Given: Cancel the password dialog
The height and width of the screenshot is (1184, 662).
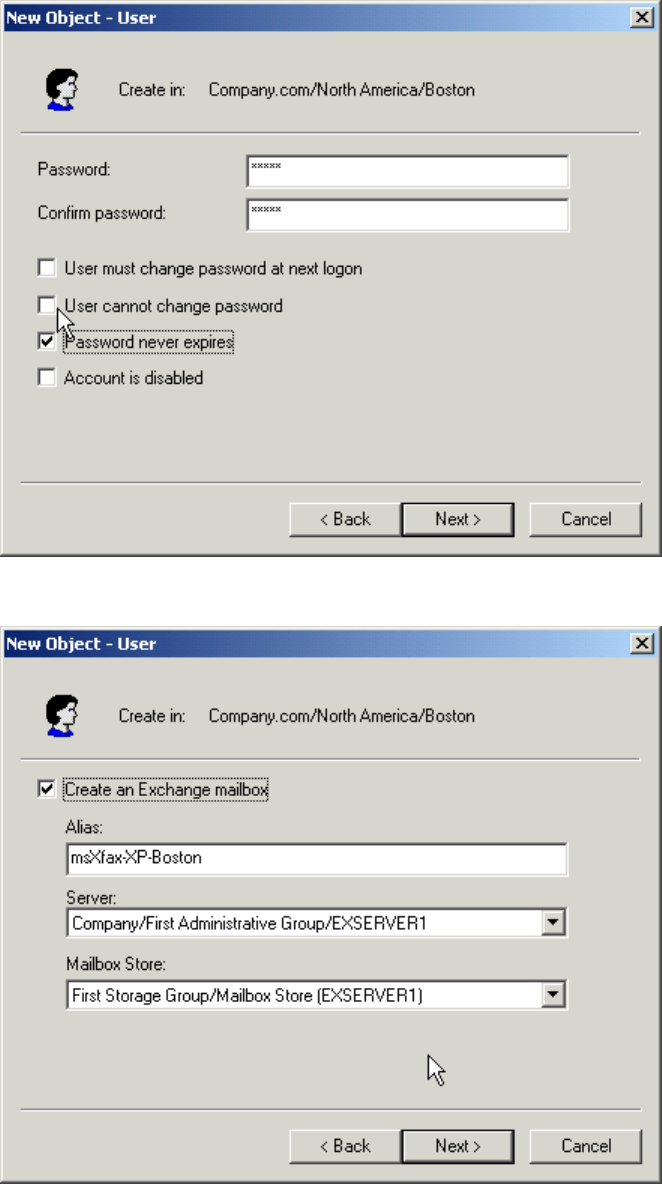Looking at the screenshot, I should tap(585, 519).
